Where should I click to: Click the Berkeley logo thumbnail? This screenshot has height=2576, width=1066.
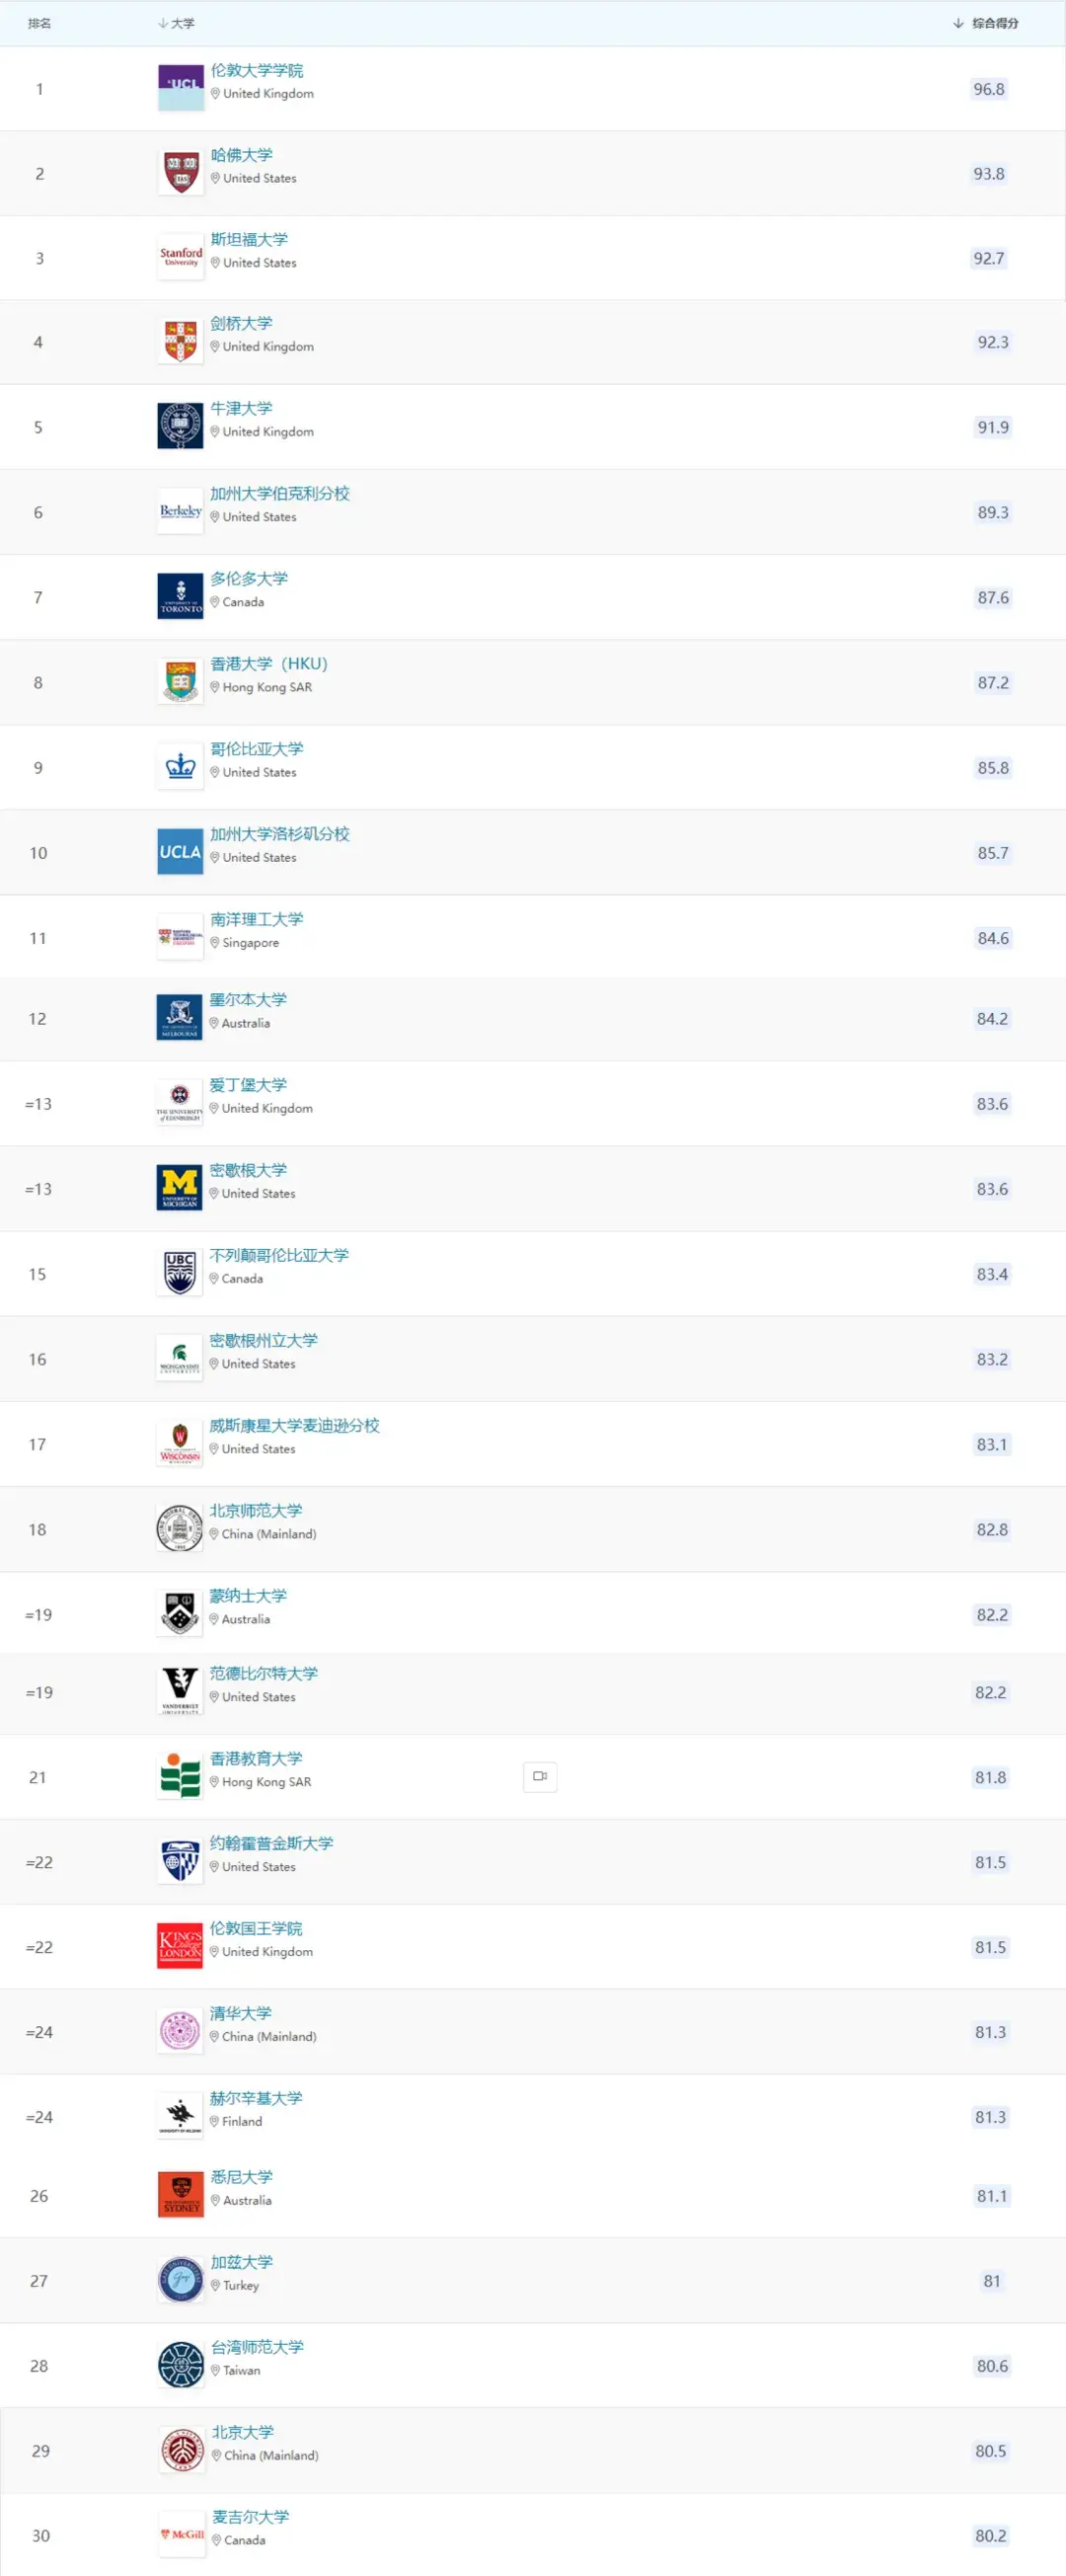(x=181, y=512)
